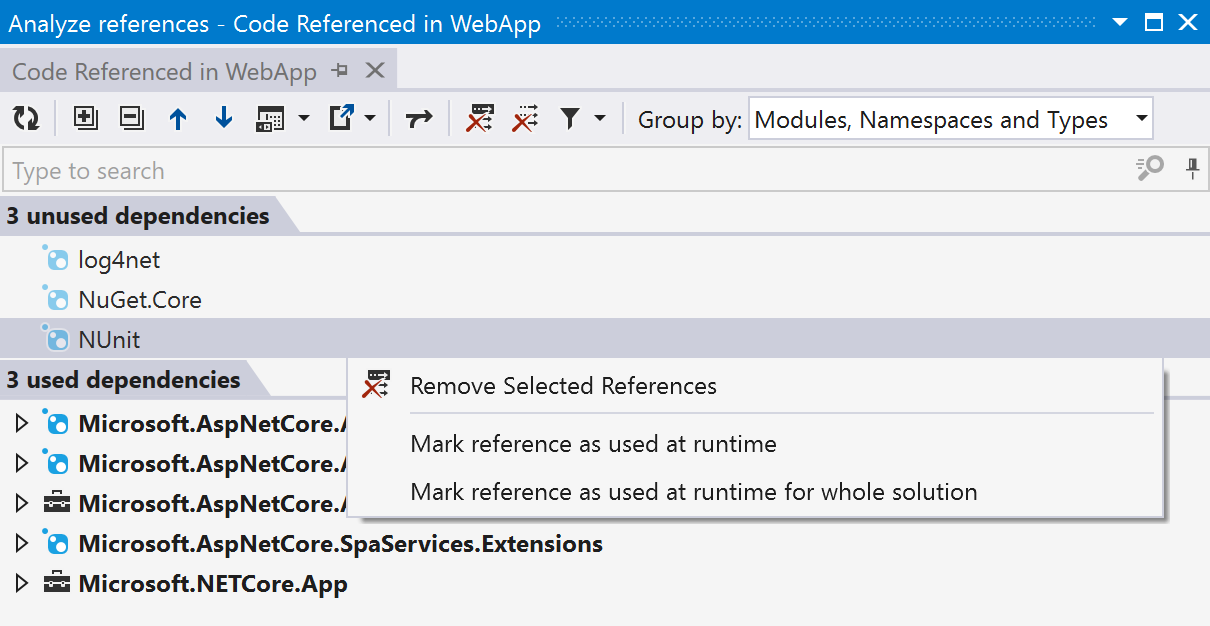Expand all nodes with the plus icon
Image resolution: width=1210 pixels, height=626 pixels.
coord(86,119)
